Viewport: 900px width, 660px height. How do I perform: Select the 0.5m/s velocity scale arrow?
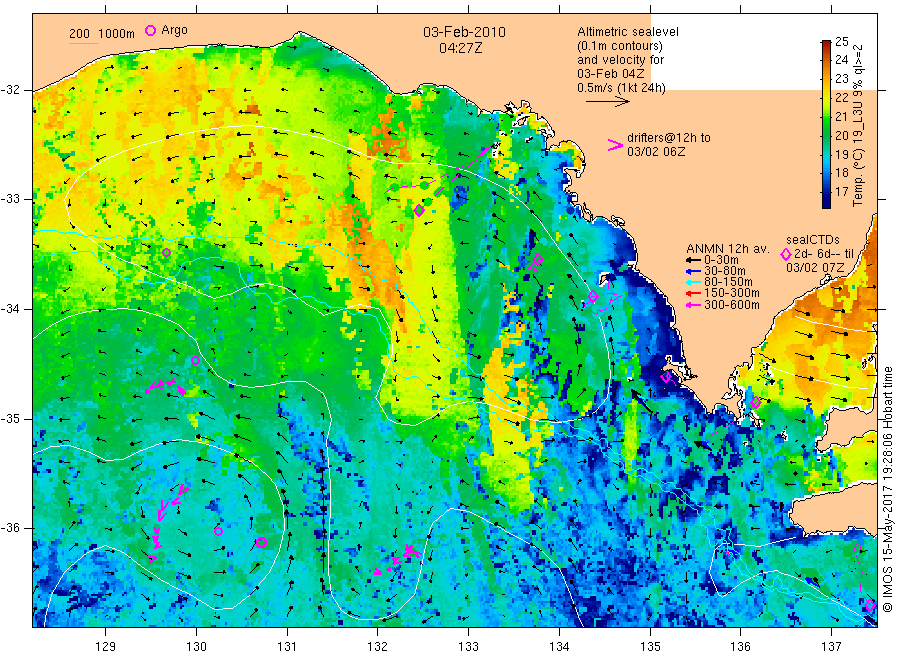point(608,102)
